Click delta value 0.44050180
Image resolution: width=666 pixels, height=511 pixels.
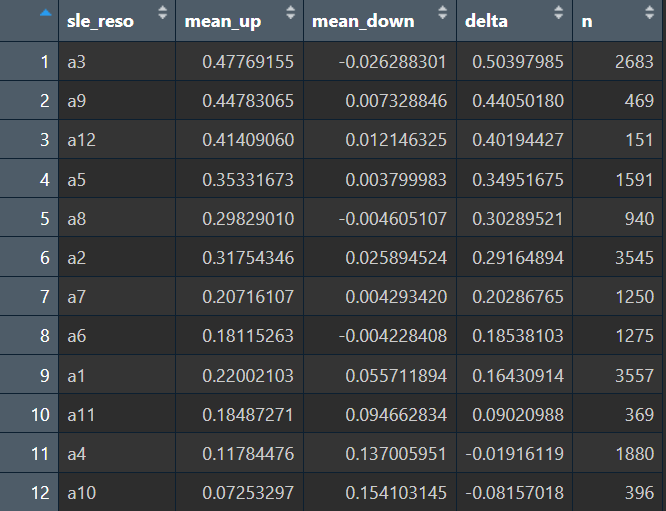518,101
